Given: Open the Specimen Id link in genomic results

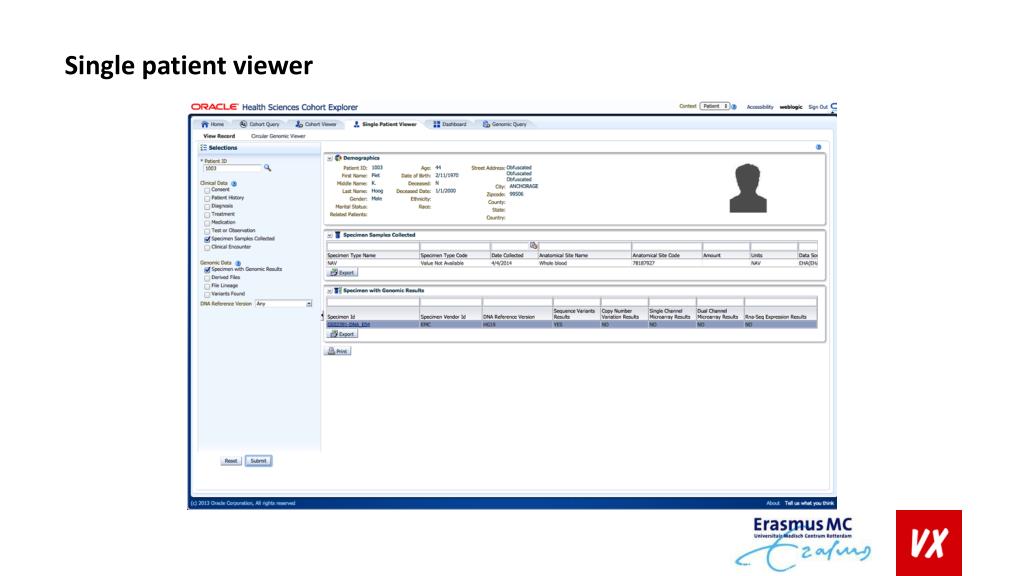Looking at the screenshot, I should pyautogui.click(x=348, y=325).
